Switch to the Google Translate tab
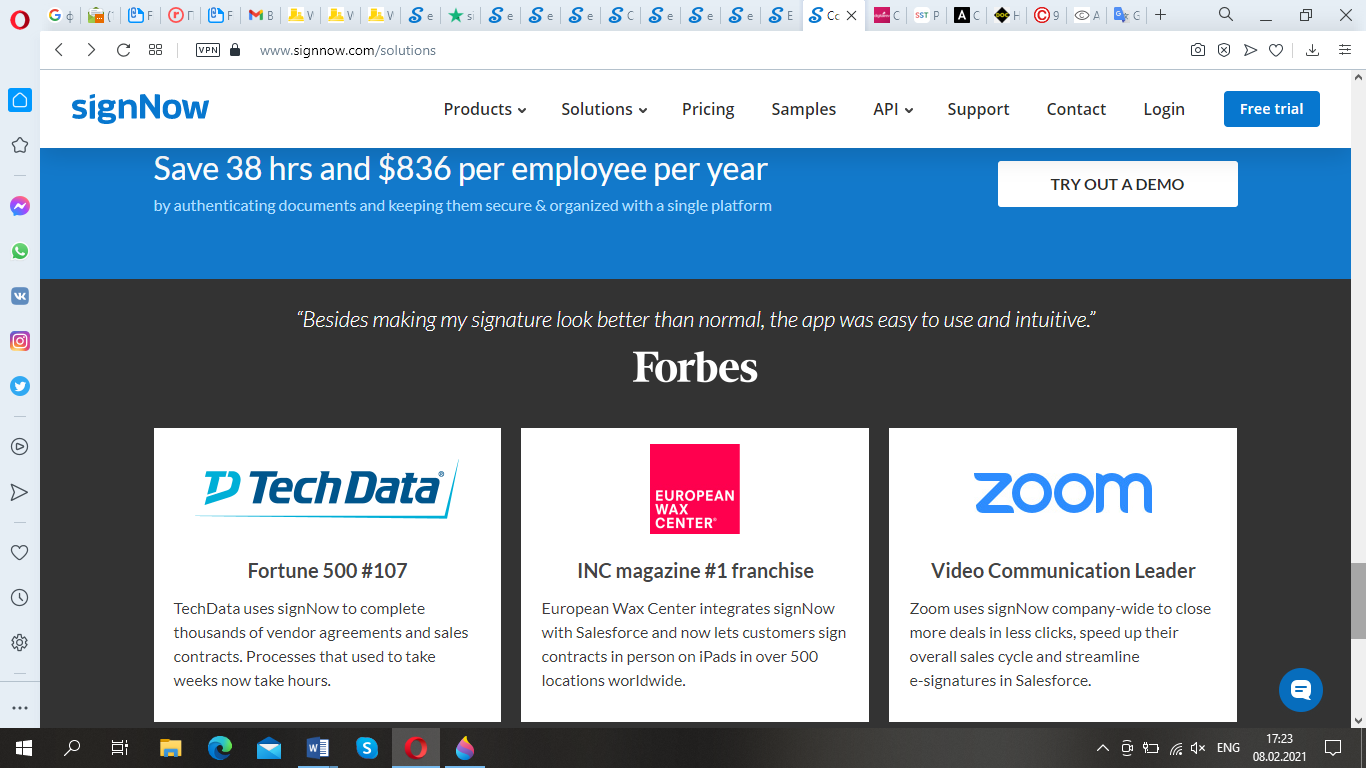 (1128, 15)
